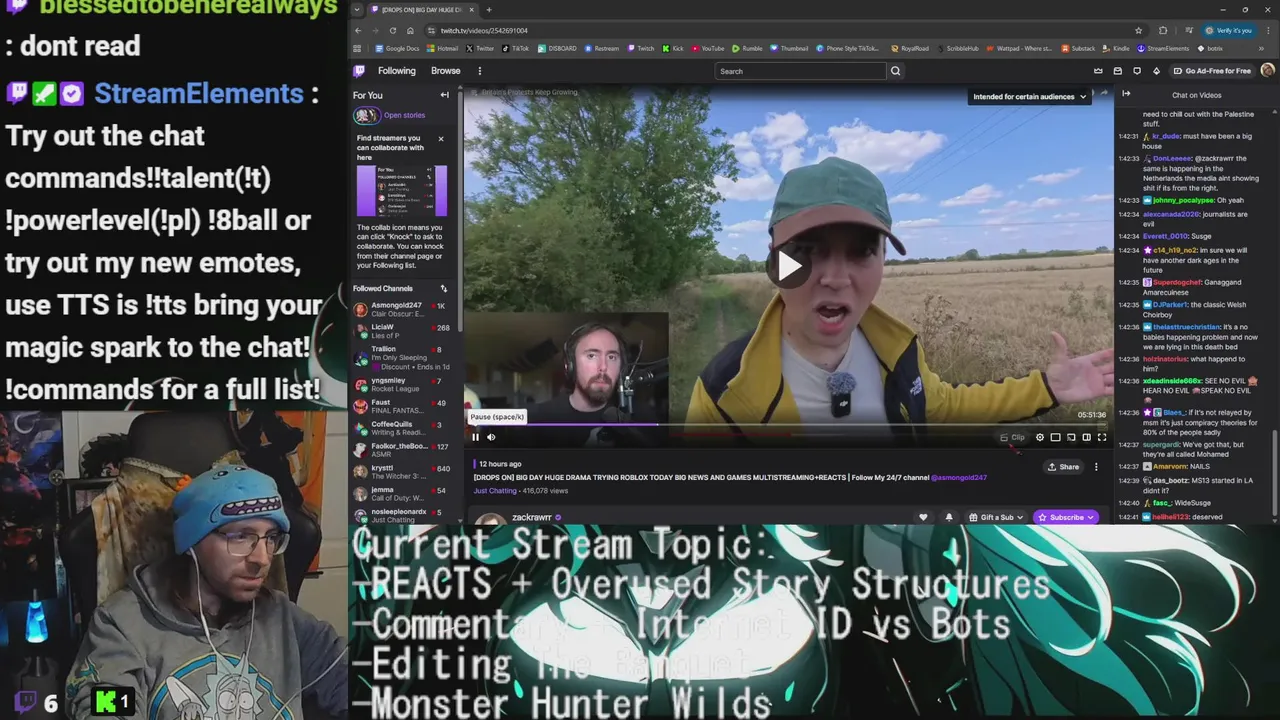Open video more options dots menu

pos(1096,467)
